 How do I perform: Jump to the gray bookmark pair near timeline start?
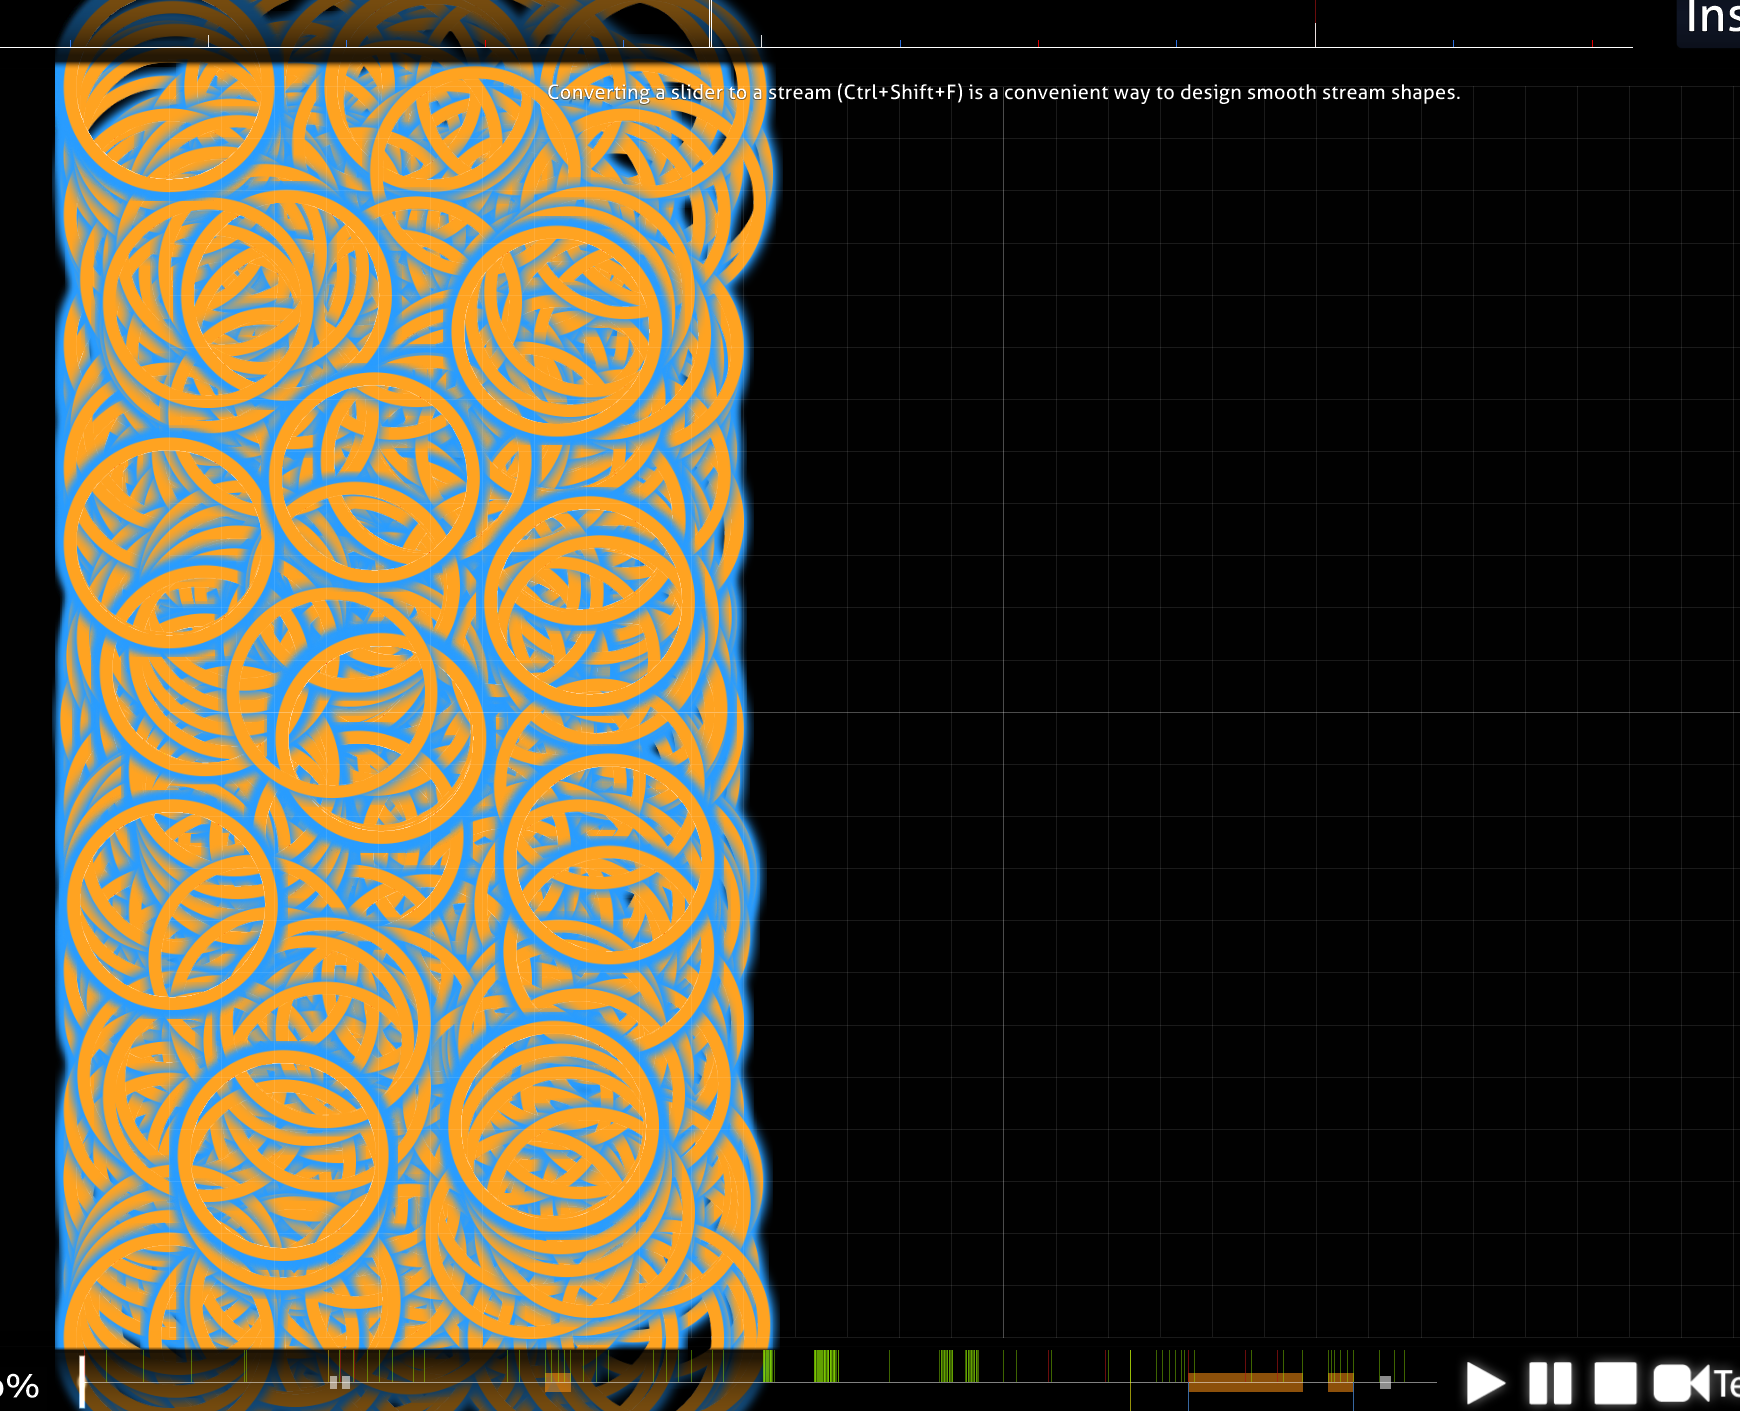click(340, 1382)
